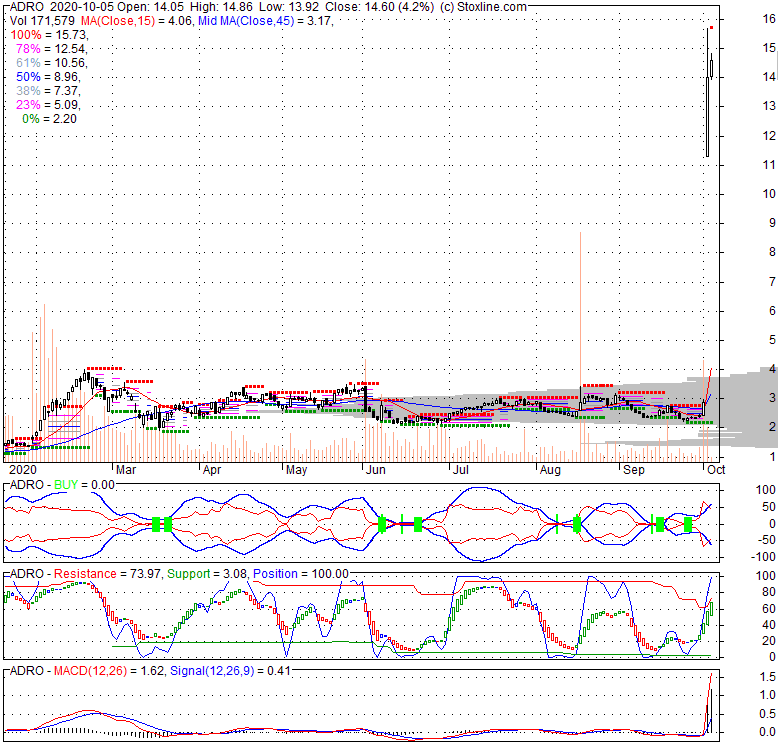Click the Mid MA(Close,45) = 3.17 legend
The image size is (780, 745).
(x=266, y=21)
